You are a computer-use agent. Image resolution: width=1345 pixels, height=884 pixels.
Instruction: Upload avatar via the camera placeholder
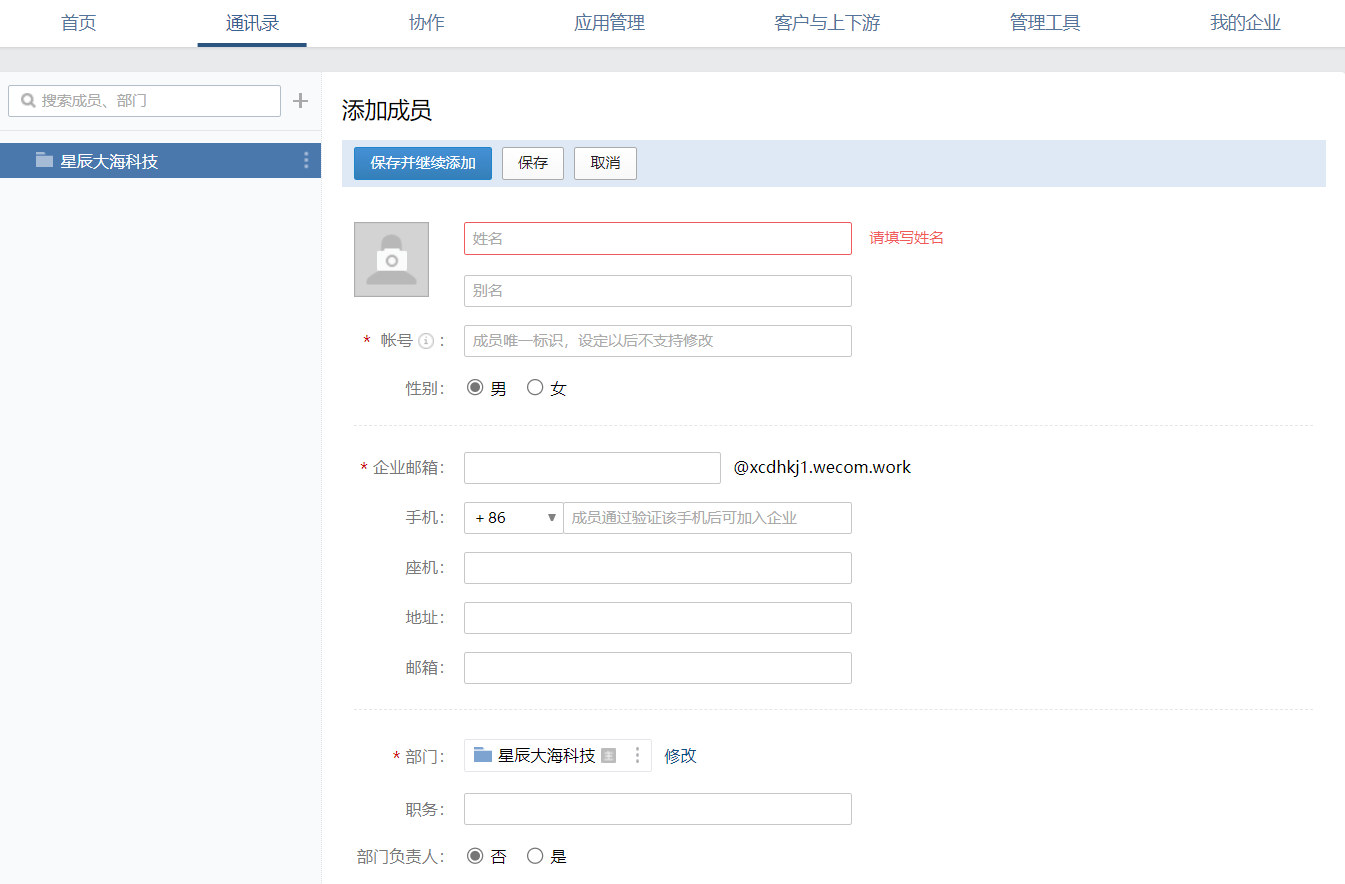point(391,260)
